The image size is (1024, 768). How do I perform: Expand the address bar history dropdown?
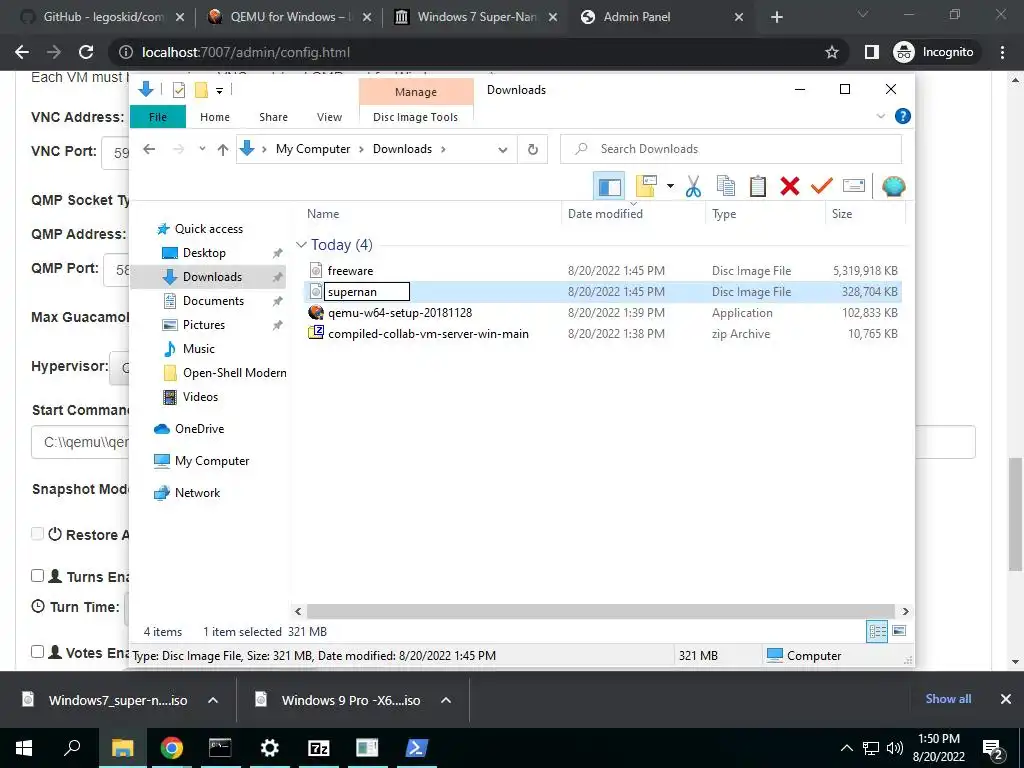coord(502,150)
